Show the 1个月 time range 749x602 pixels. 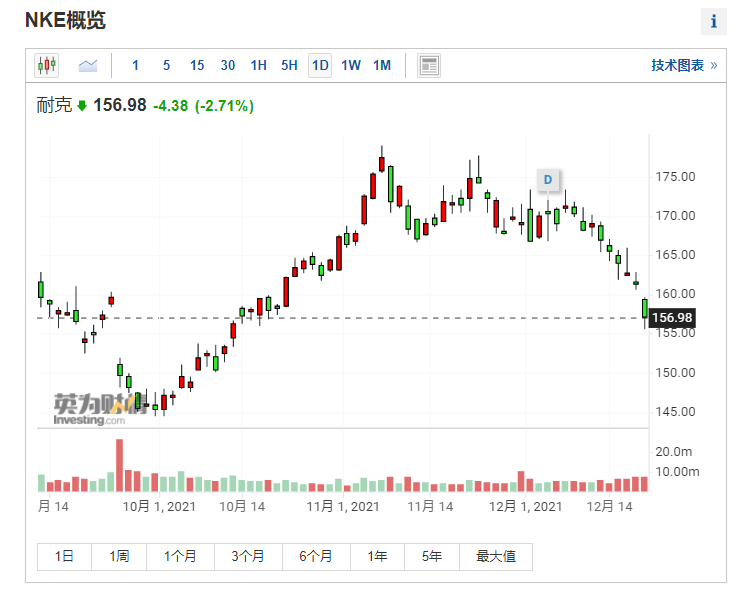(180, 557)
